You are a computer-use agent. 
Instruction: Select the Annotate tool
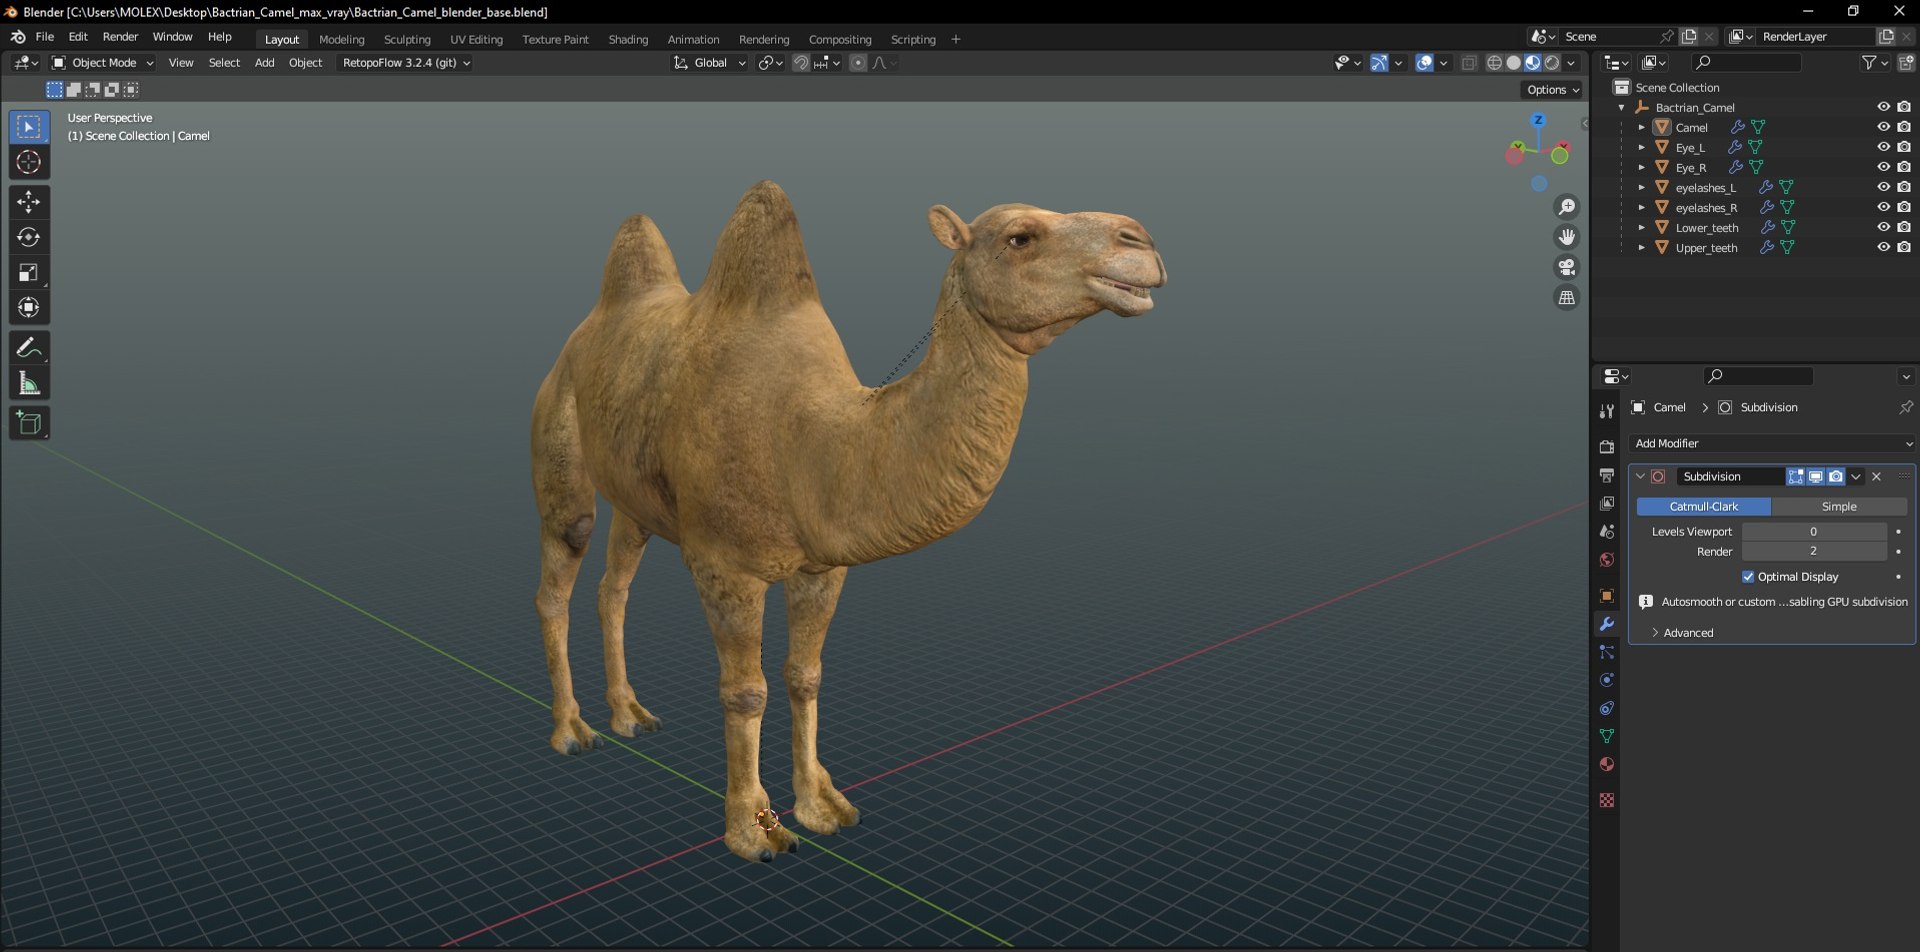pos(28,348)
